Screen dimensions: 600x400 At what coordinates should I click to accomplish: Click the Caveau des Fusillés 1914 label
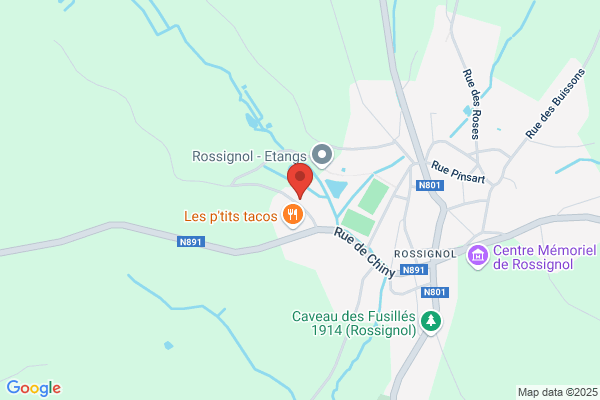[x=354, y=323]
